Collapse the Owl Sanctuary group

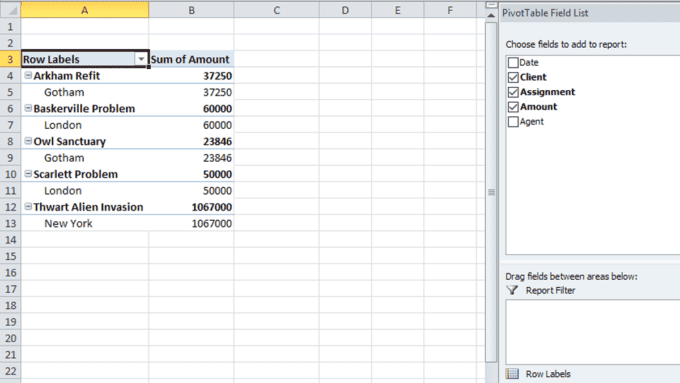coord(28,141)
